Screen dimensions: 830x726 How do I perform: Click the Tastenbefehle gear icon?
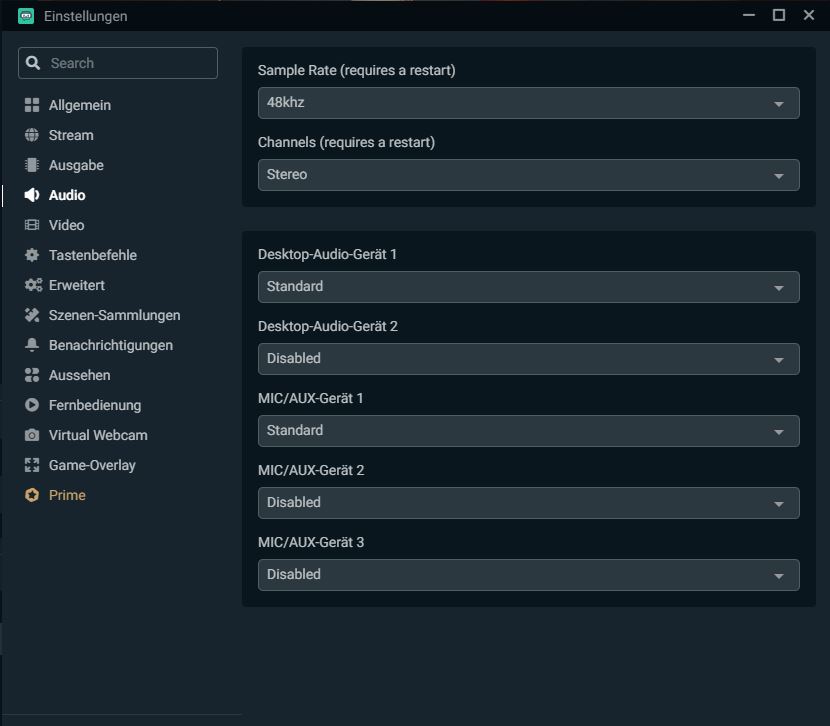[32, 255]
